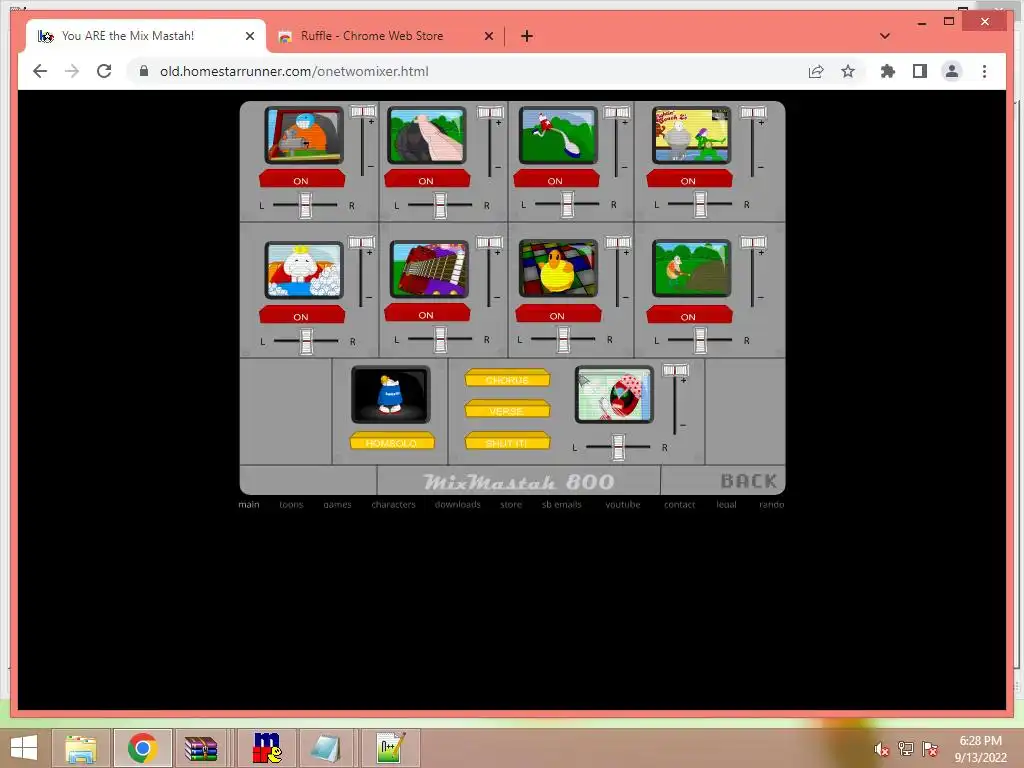1024x768 pixels.
Task: Open a new browser tab
Action: click(x=527, y=36)
